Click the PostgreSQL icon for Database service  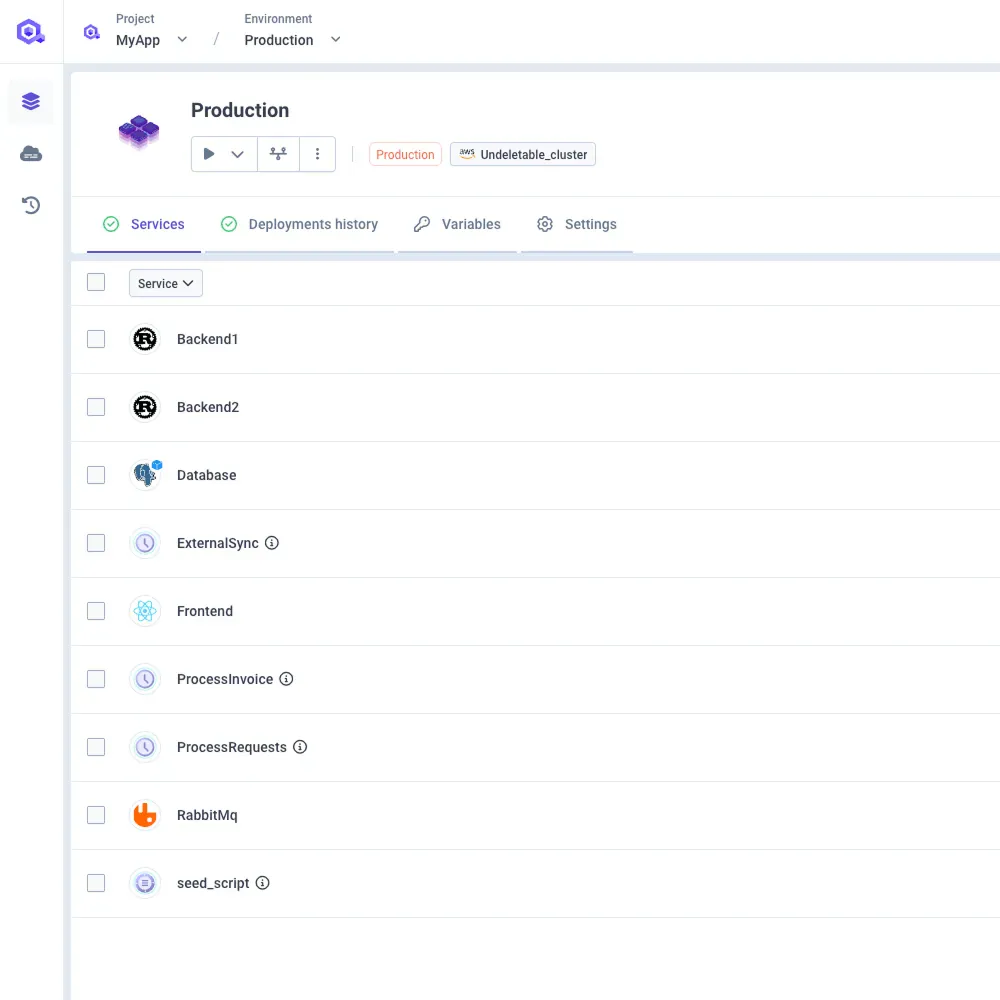click(x=145, y=475)
